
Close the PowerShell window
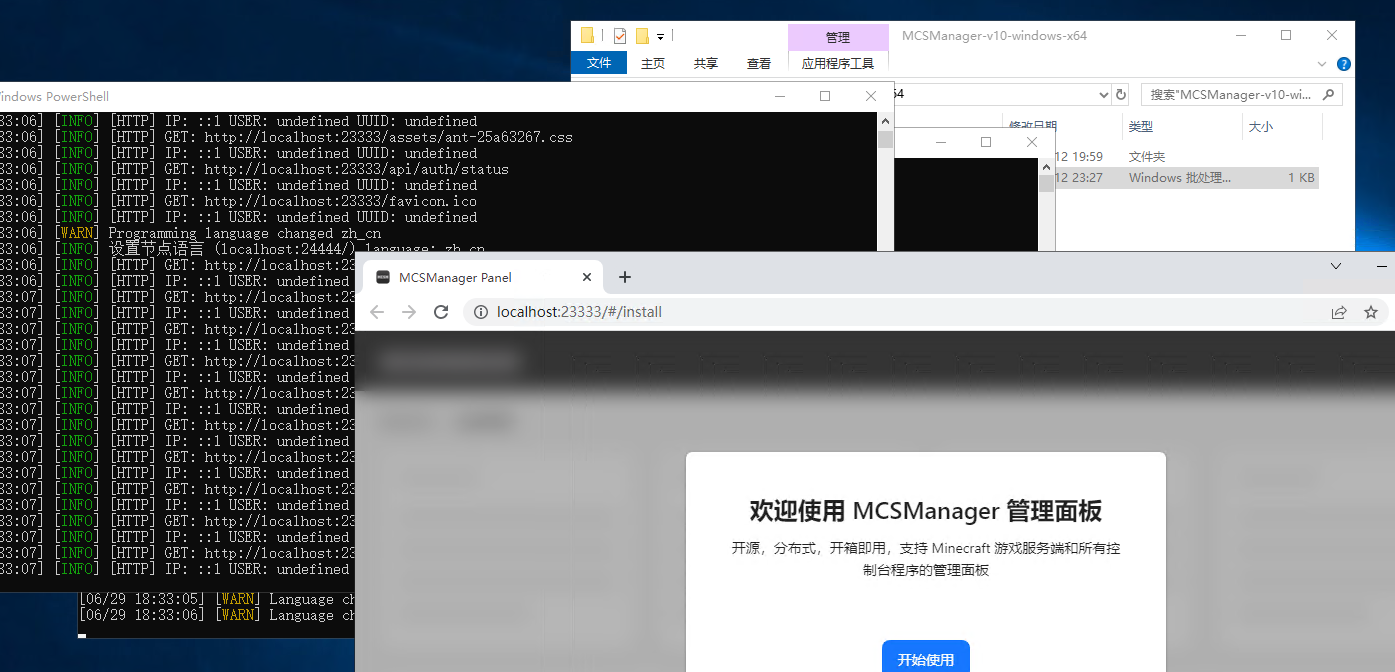[x=871, y=96]
